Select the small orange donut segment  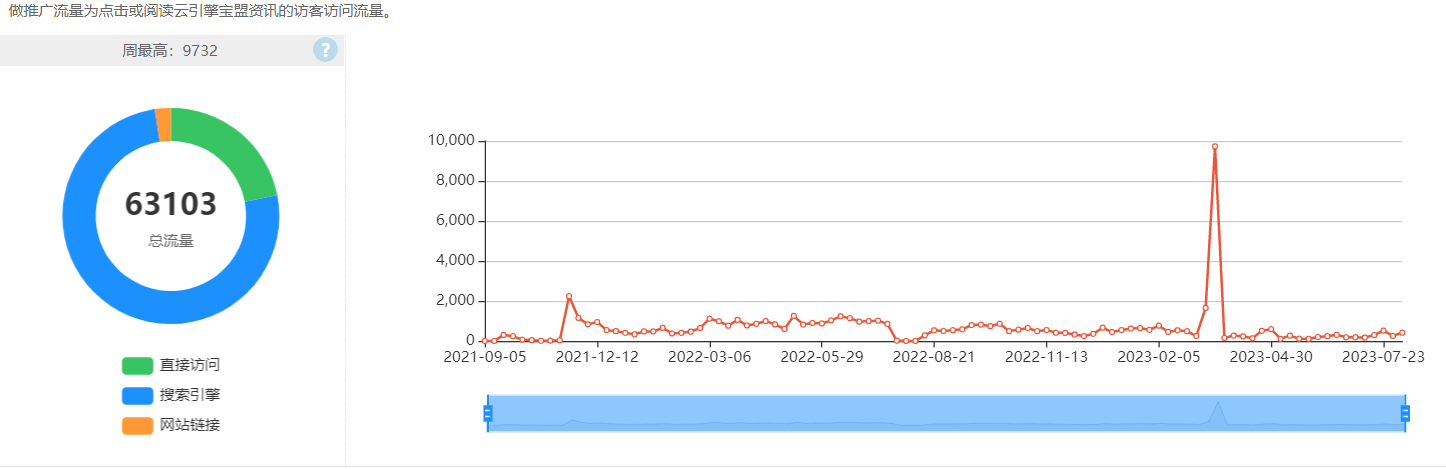coord(163,125)
